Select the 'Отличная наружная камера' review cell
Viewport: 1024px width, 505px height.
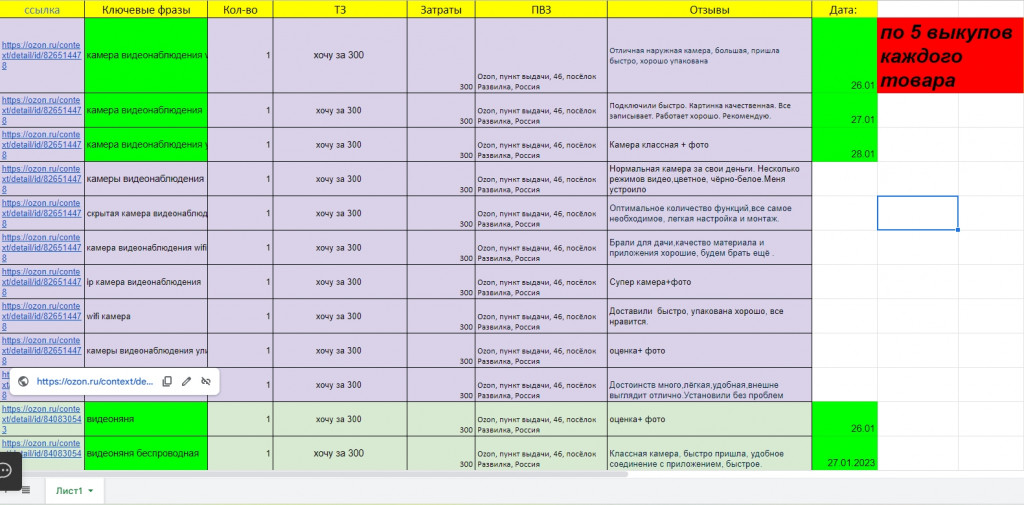709,56
